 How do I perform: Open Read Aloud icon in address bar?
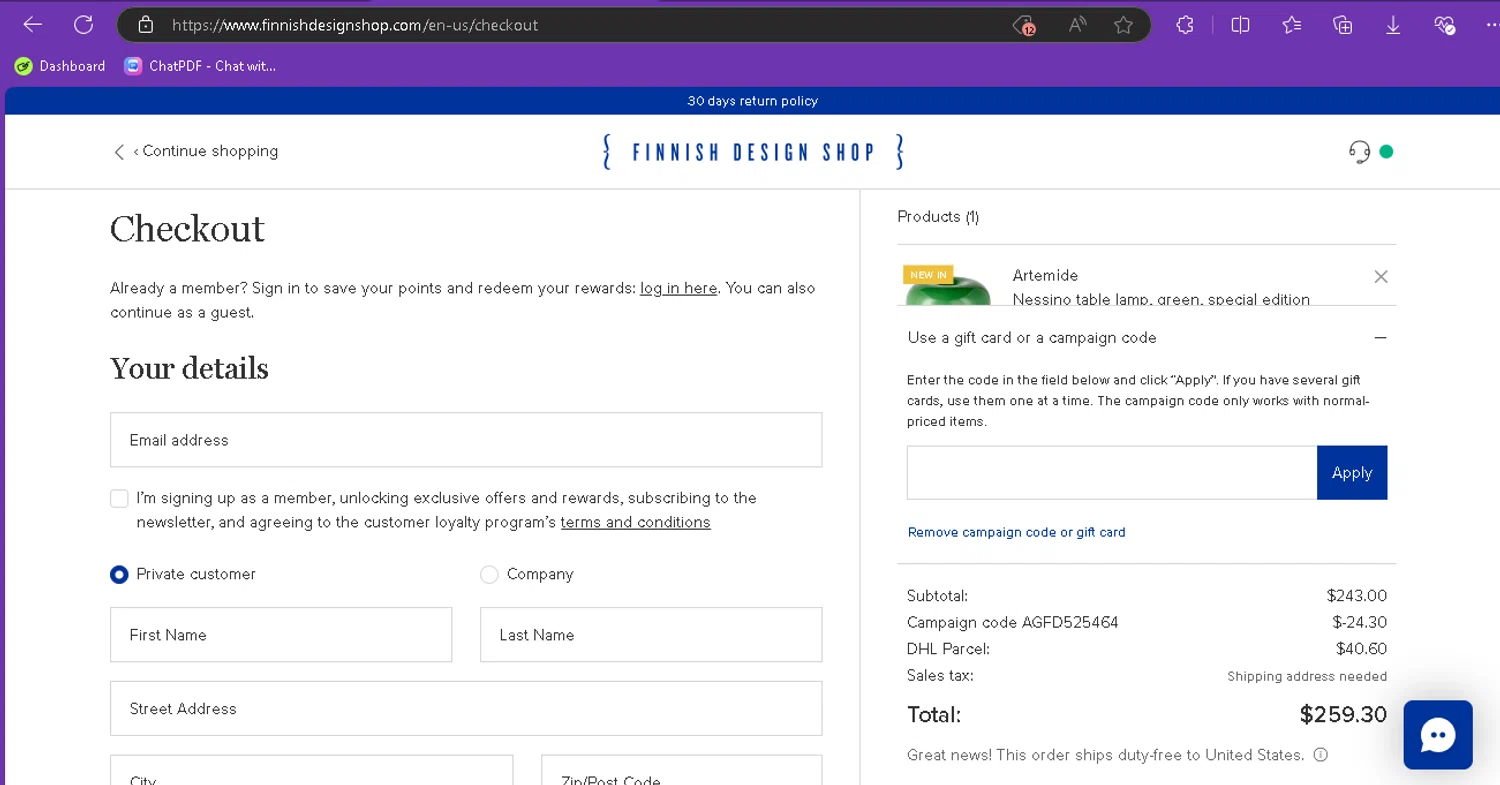[1077, 25]
